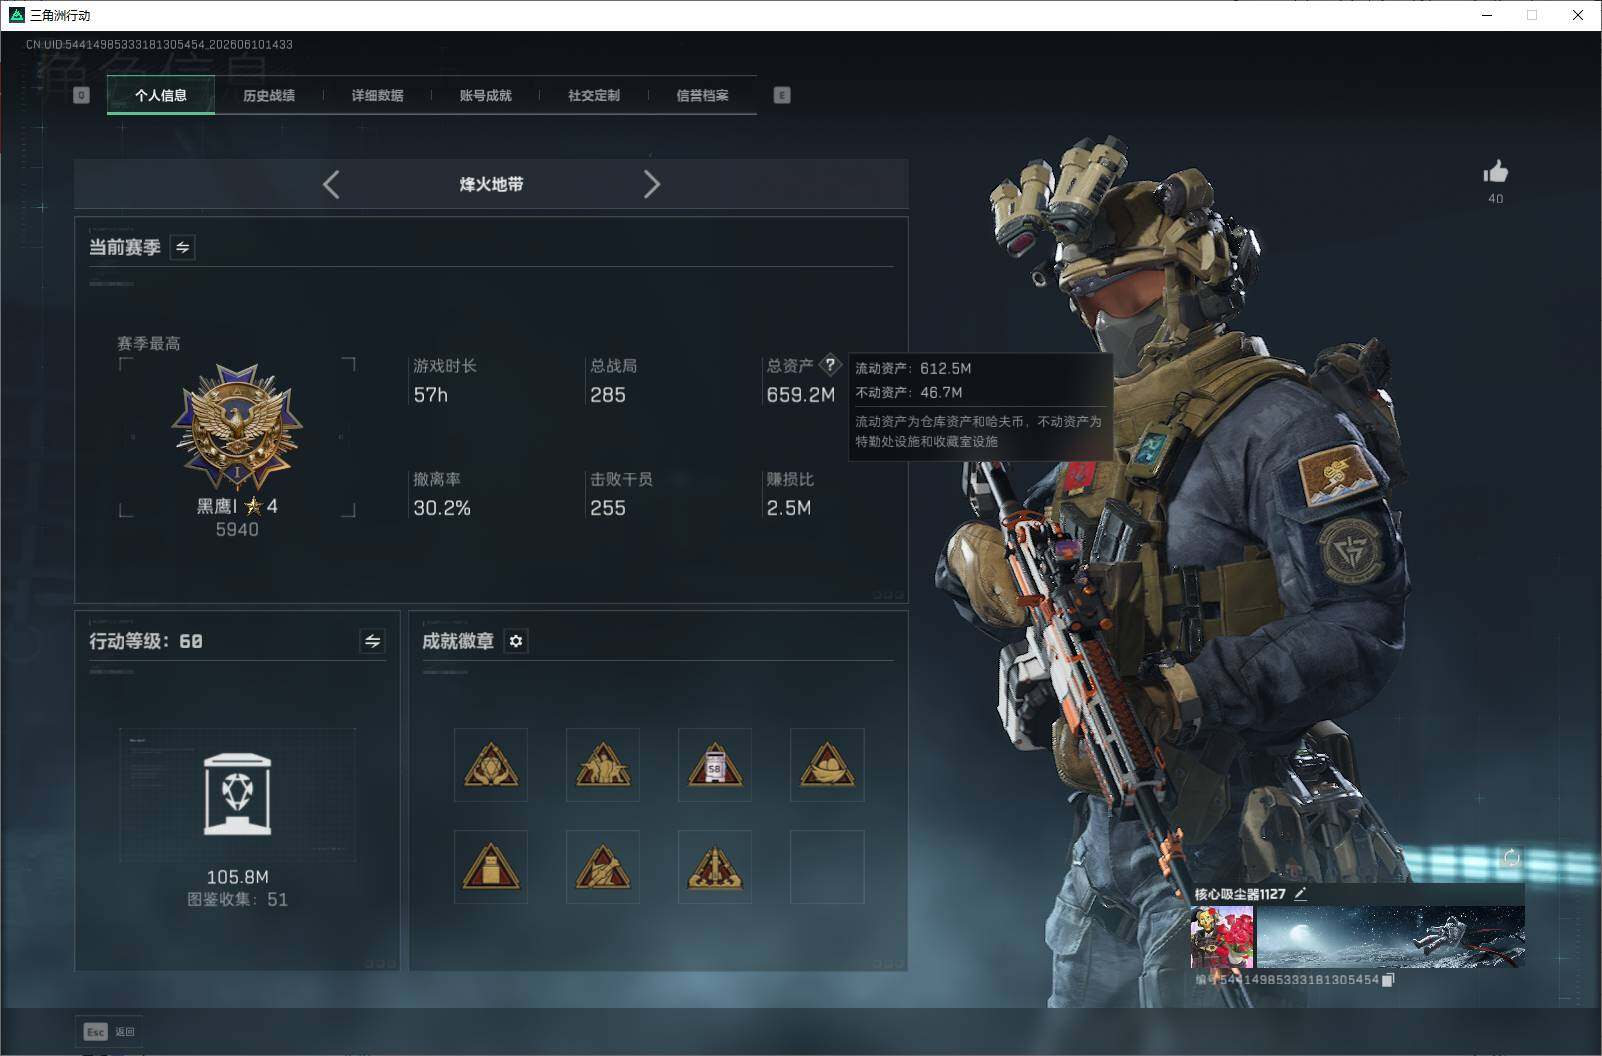
Task: Minimize the 三角洲行动 window
Action: pos(1487,15)
